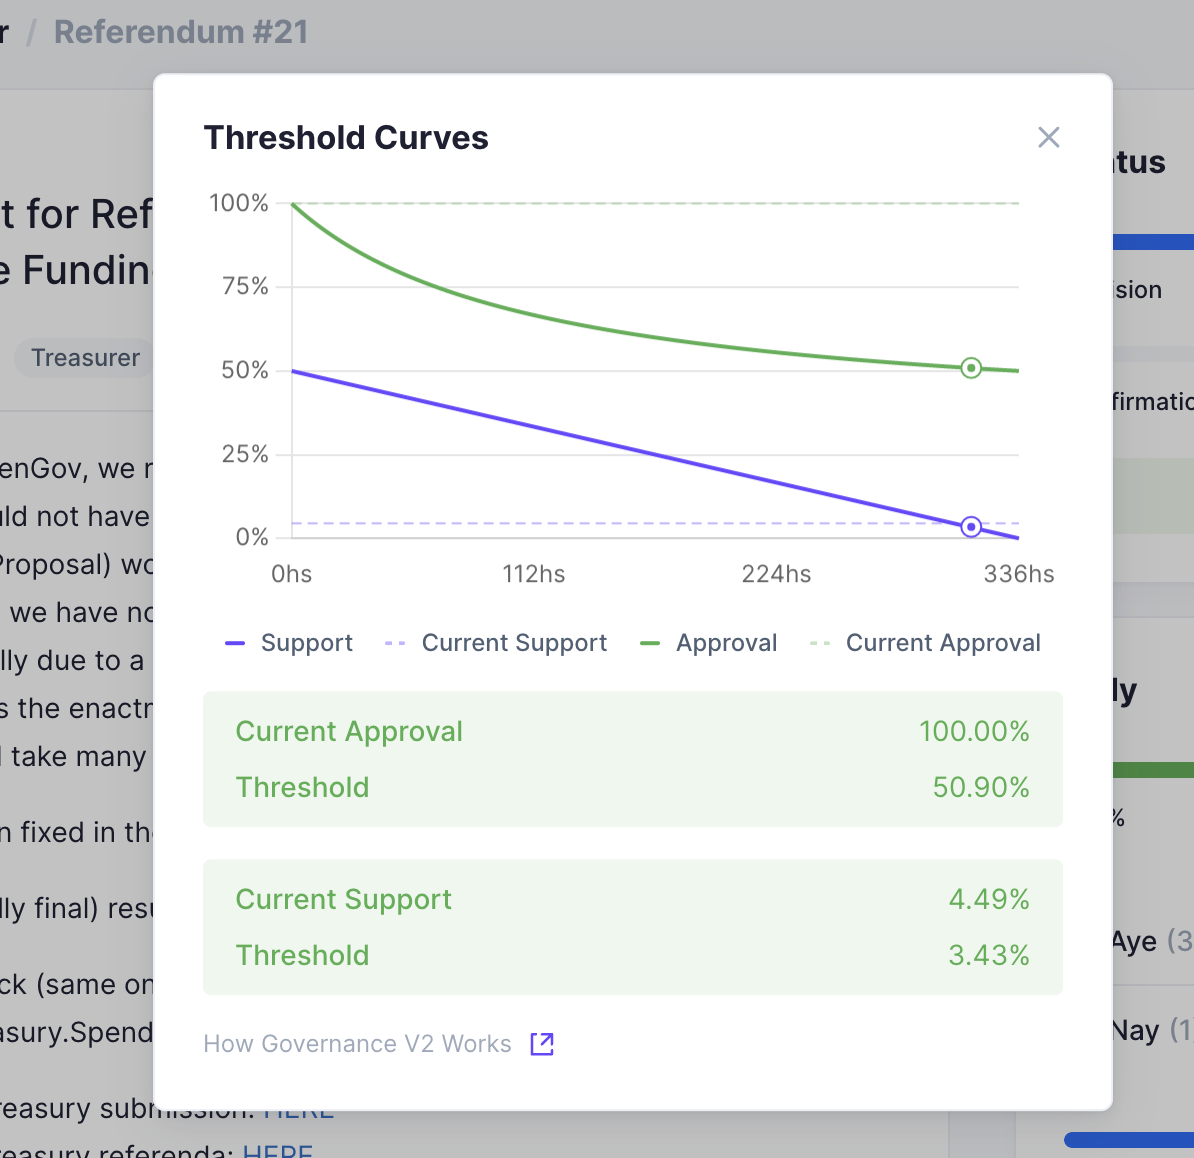Image resolution: width=1194 pixels, height=1158 pixels.
Task: Click the circular marker on the purple Support curve
Action: 970,526
